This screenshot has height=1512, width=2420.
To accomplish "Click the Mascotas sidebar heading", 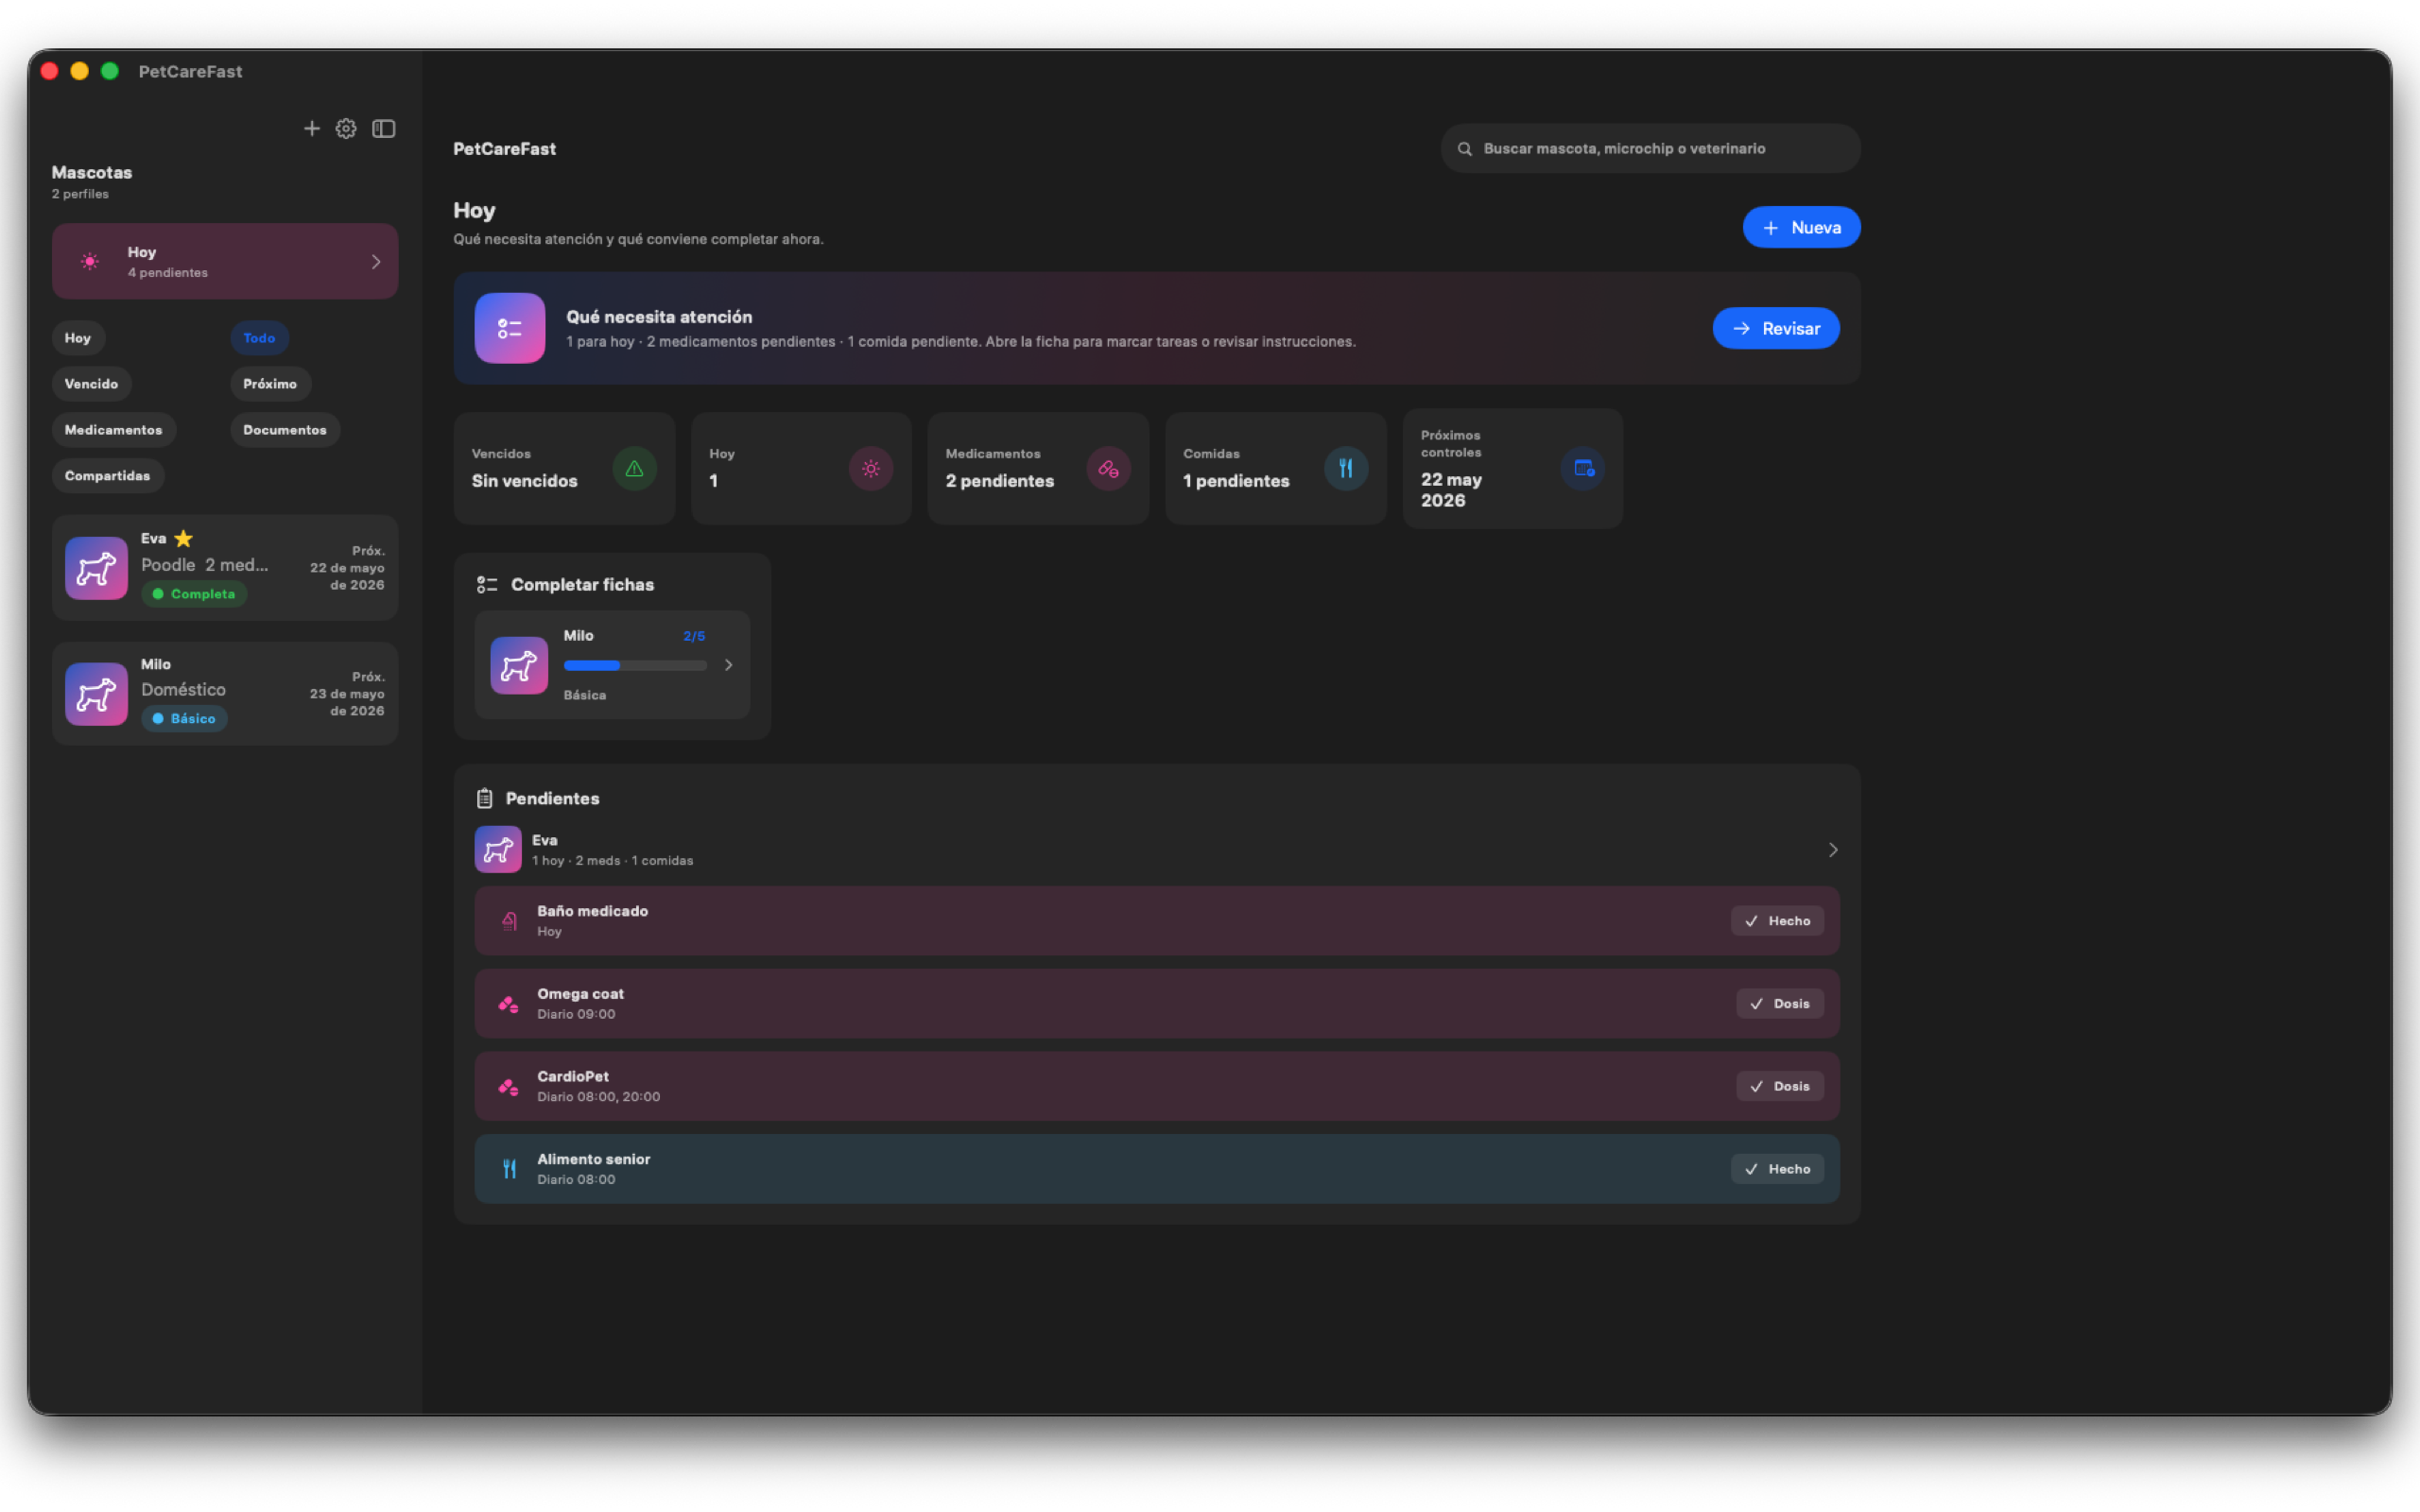I will (x=92, y=173).
